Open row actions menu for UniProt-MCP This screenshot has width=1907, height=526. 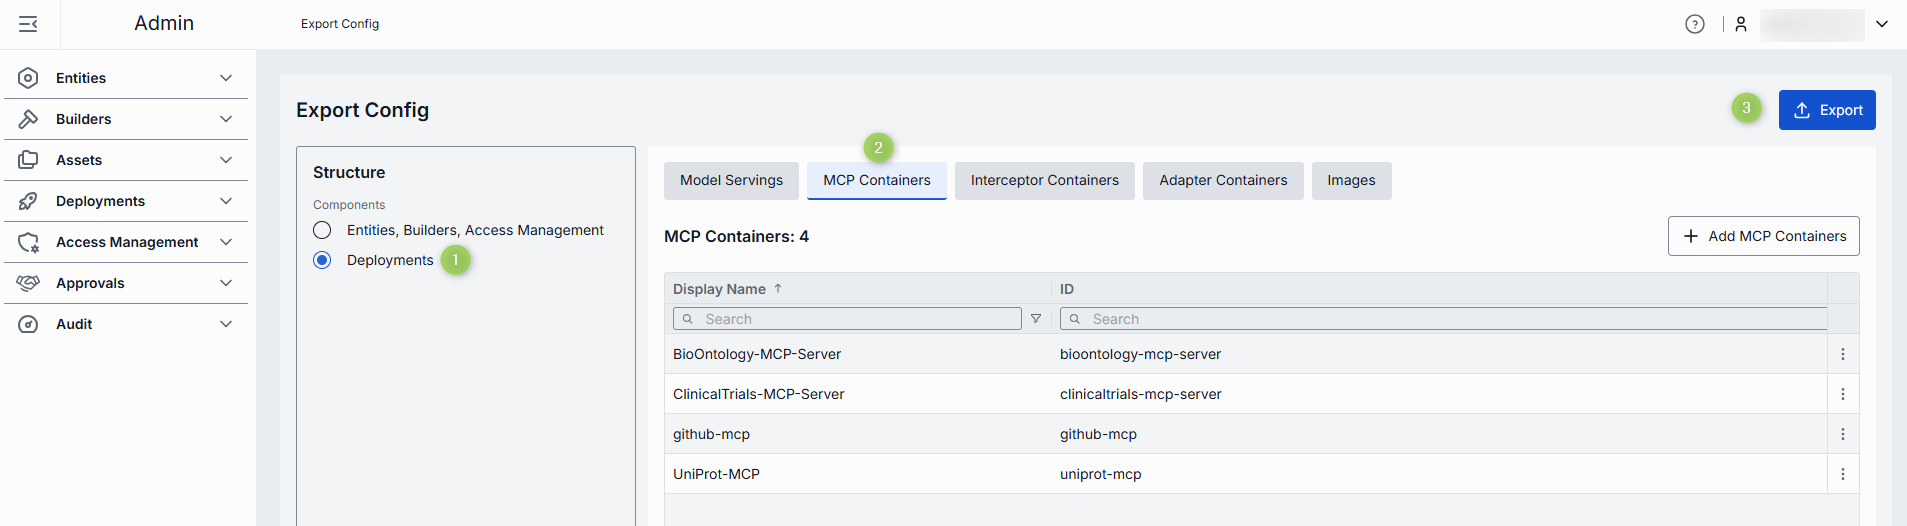(x=1842, y=474)
